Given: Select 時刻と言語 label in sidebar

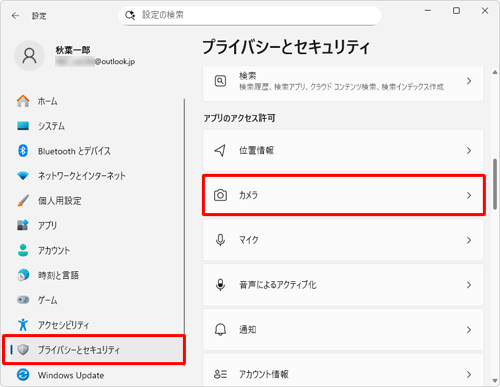Looking at the screenshot, I should point(58,275).
